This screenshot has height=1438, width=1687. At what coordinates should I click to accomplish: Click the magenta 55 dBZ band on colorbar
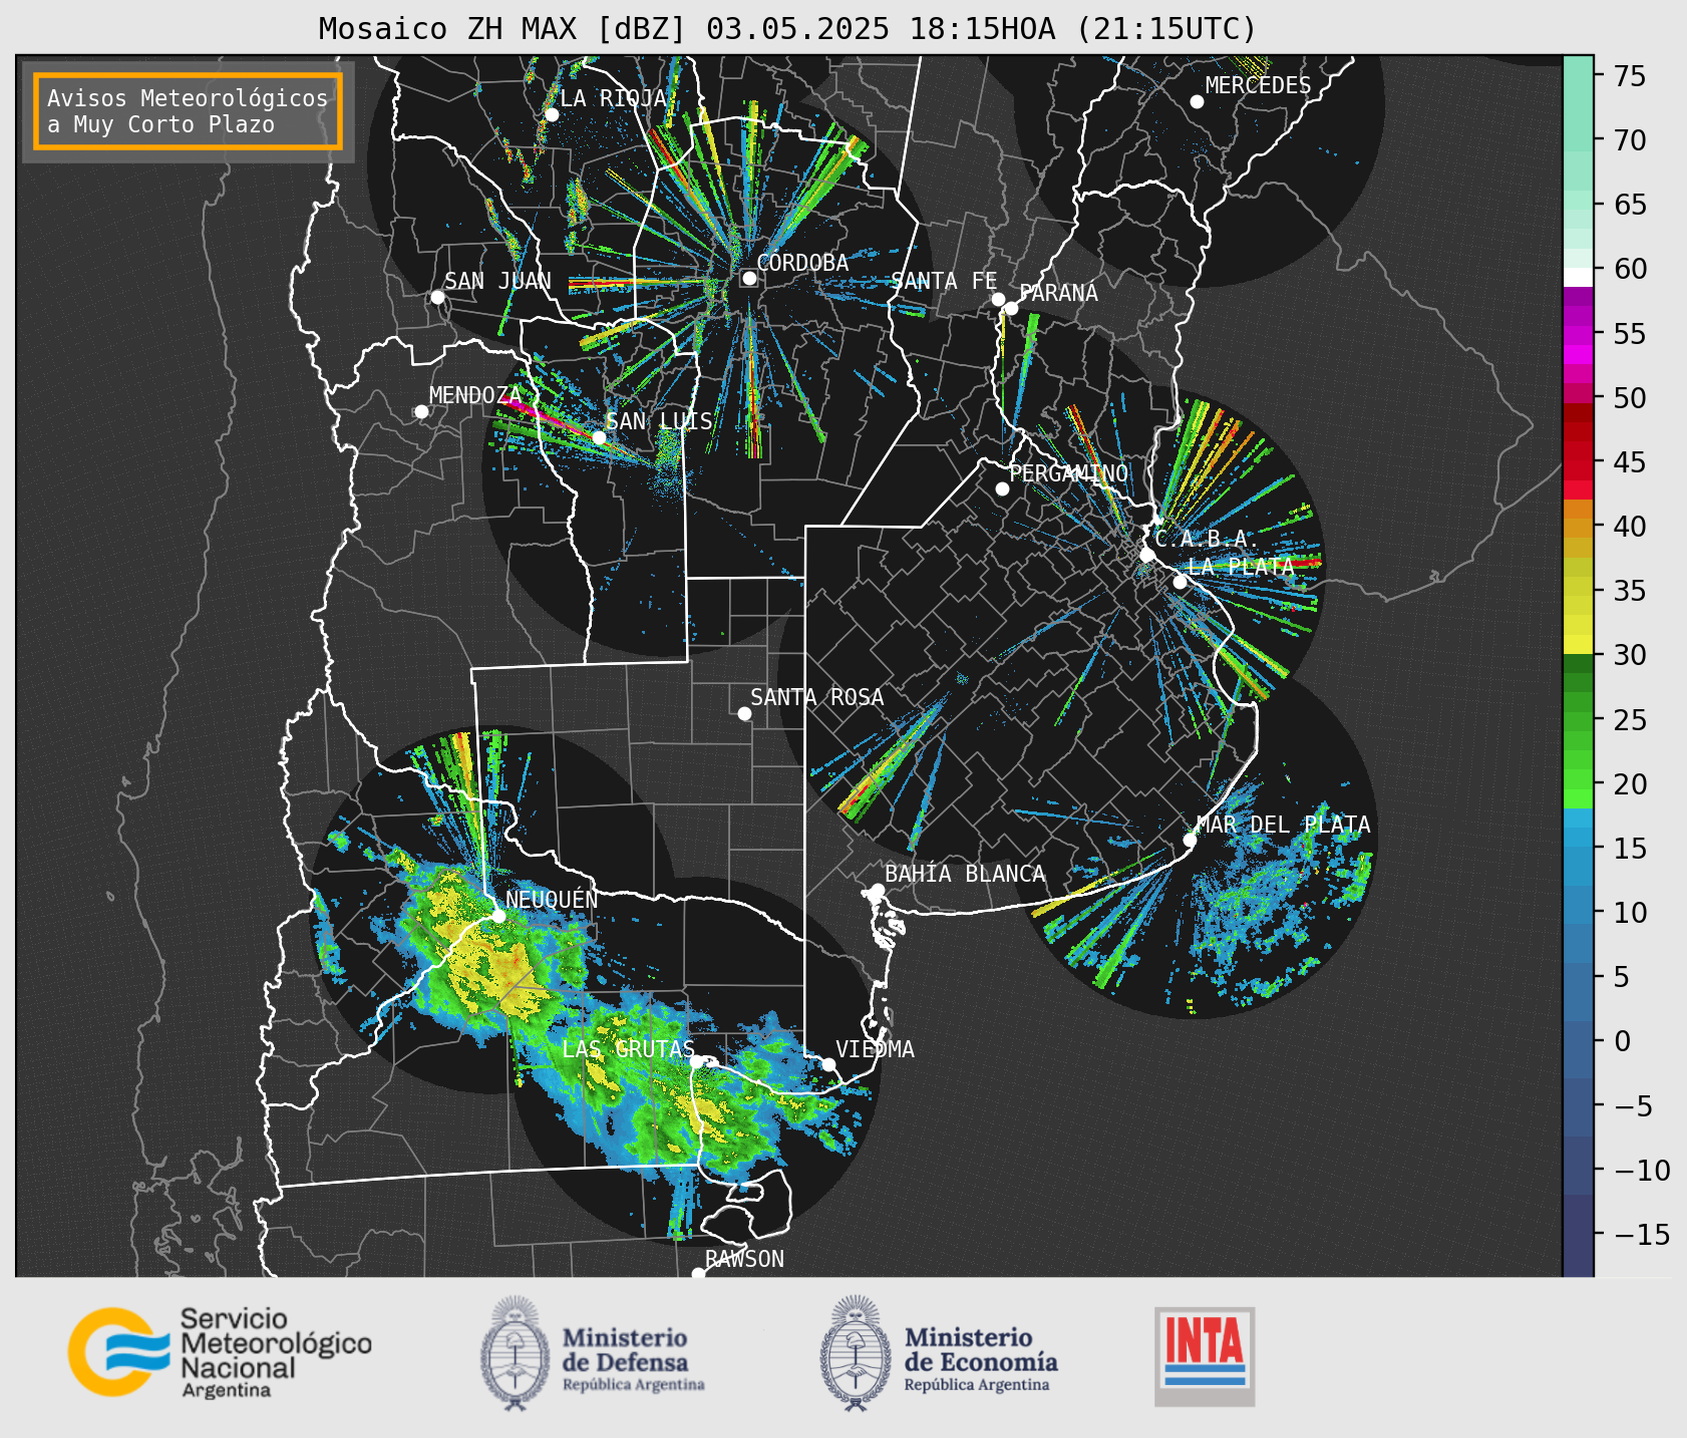point(1578,333)
